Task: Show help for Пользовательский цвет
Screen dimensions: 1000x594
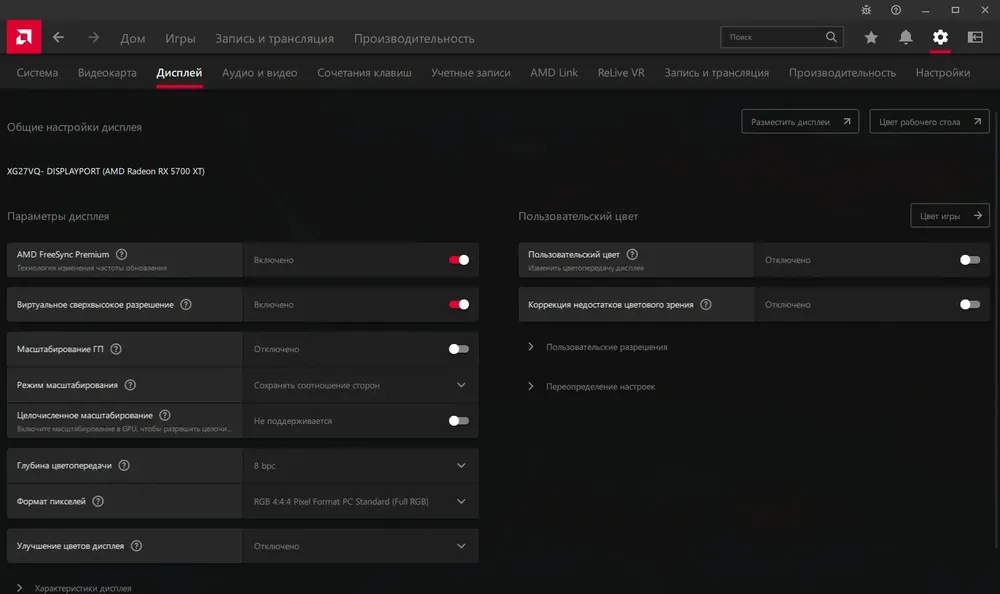Action: [632, 254]
